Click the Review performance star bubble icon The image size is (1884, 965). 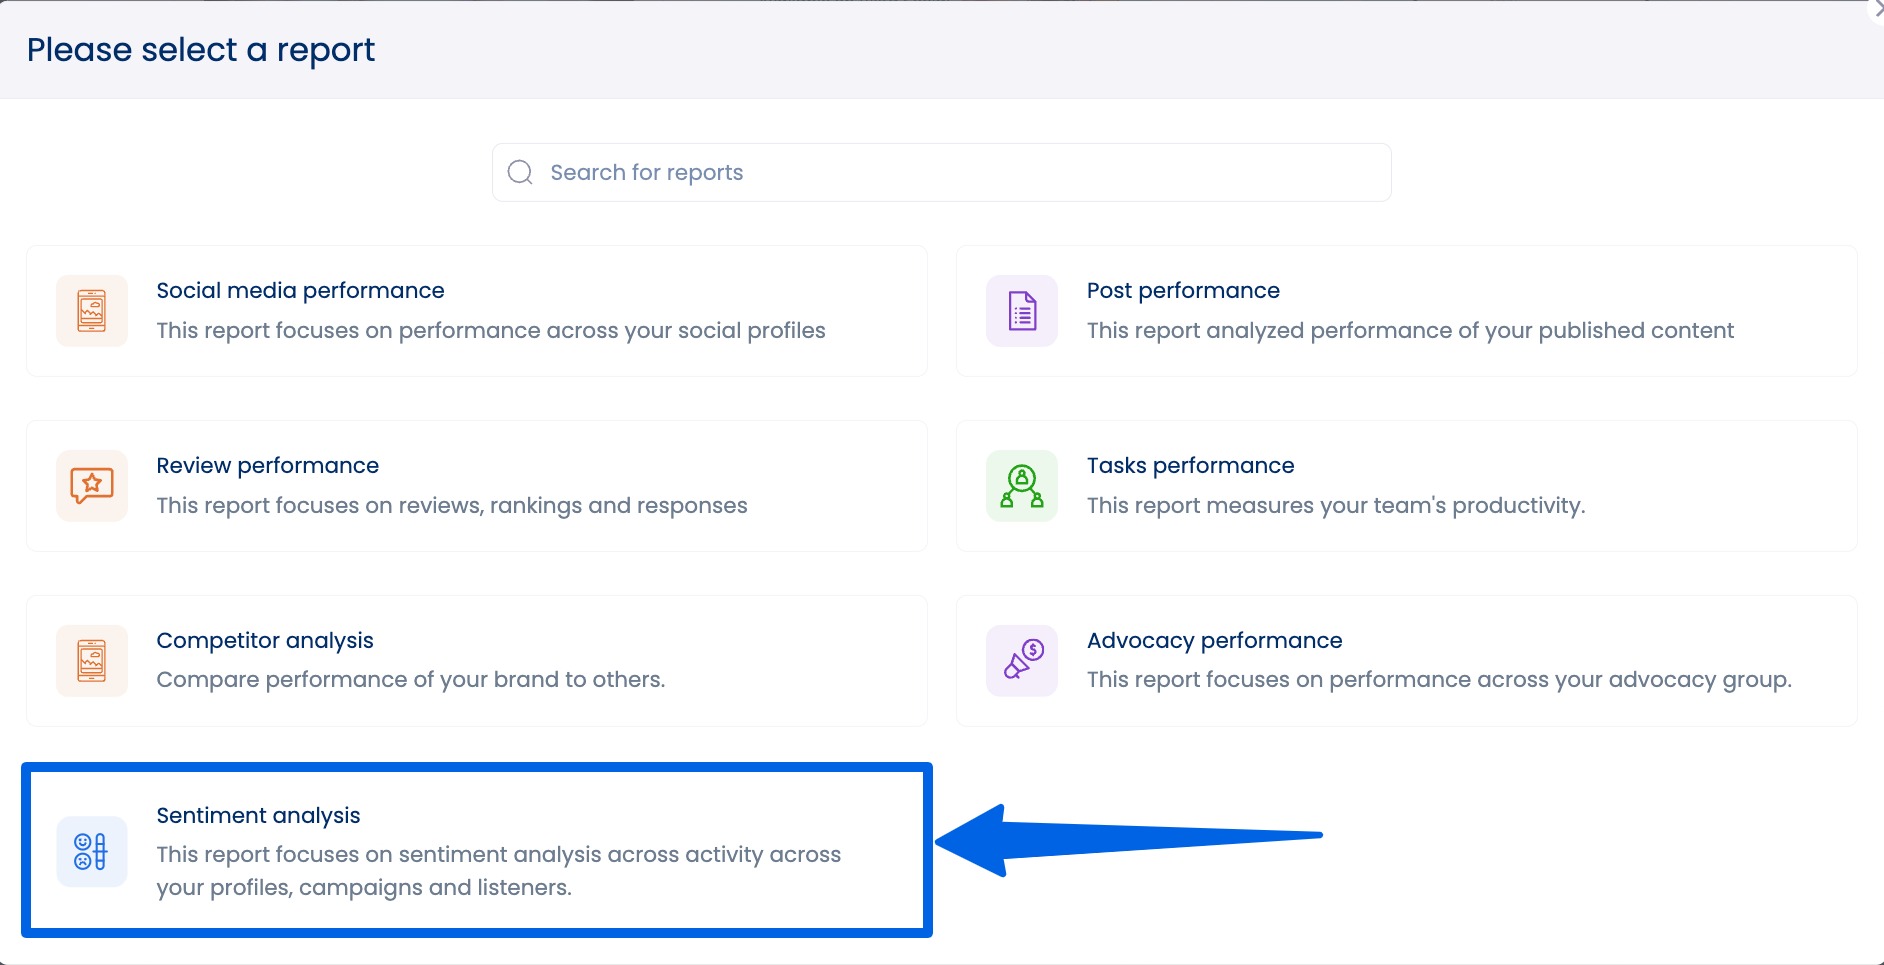(91, 485)
